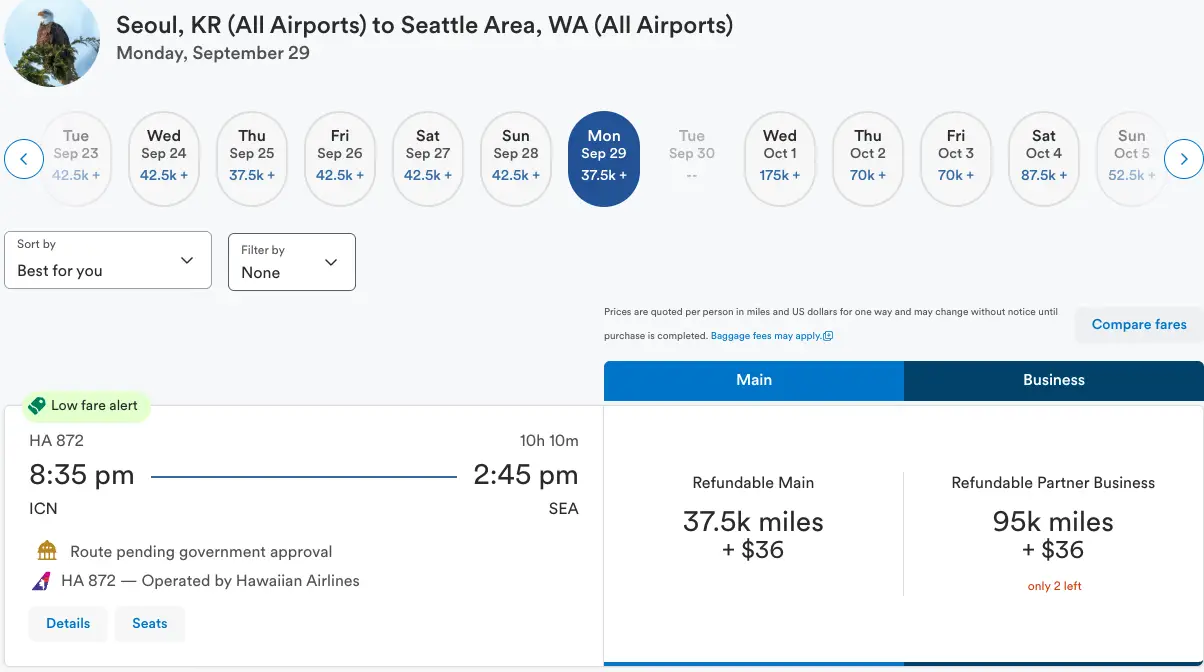Click the next dates right arrow
Image resolution: width=1204 pixels, height=672 pixels.
1183,159
